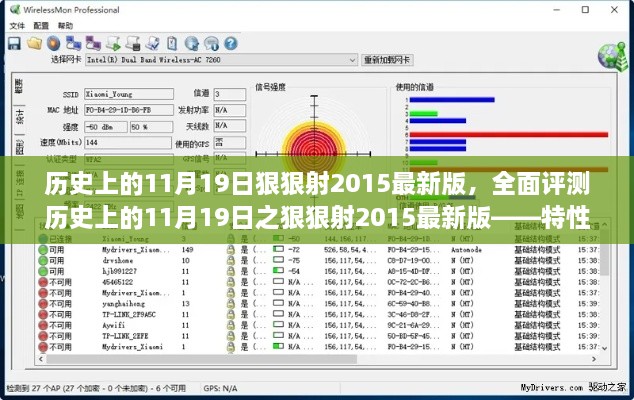Switch to the 统计 vertical tab
Viewport: 634px width, 400px height.
pyautogui.click(x=19, y=116)
